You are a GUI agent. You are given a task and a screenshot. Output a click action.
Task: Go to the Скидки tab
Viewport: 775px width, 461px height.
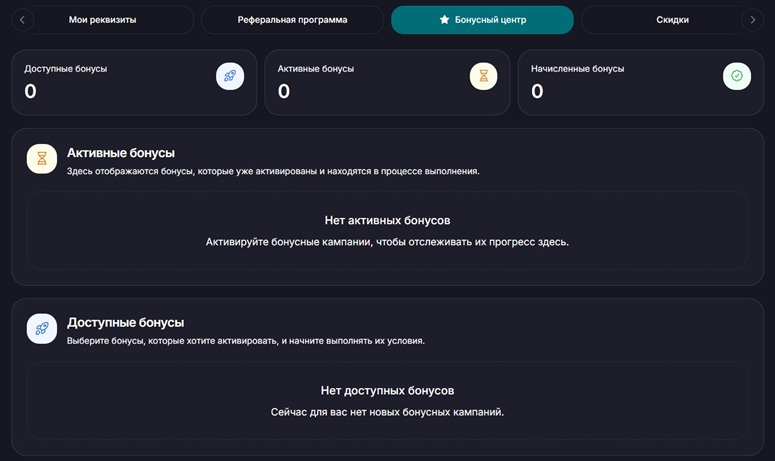[x=672, y=20]
